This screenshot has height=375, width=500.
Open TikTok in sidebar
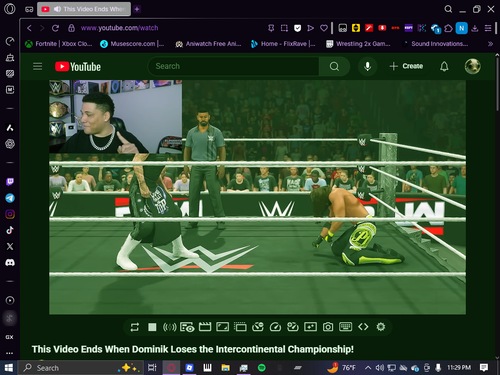[10, 230]
